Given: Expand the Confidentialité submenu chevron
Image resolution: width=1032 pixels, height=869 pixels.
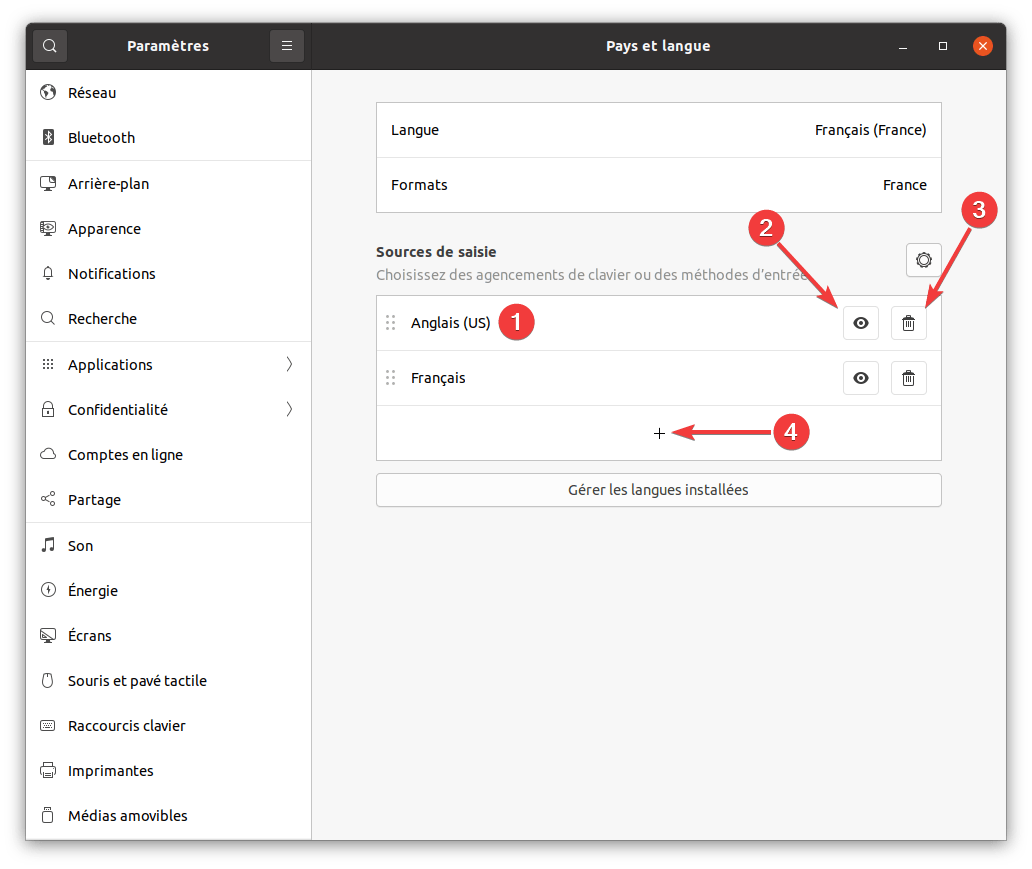Looking at the screenshot, I should 289,410.
